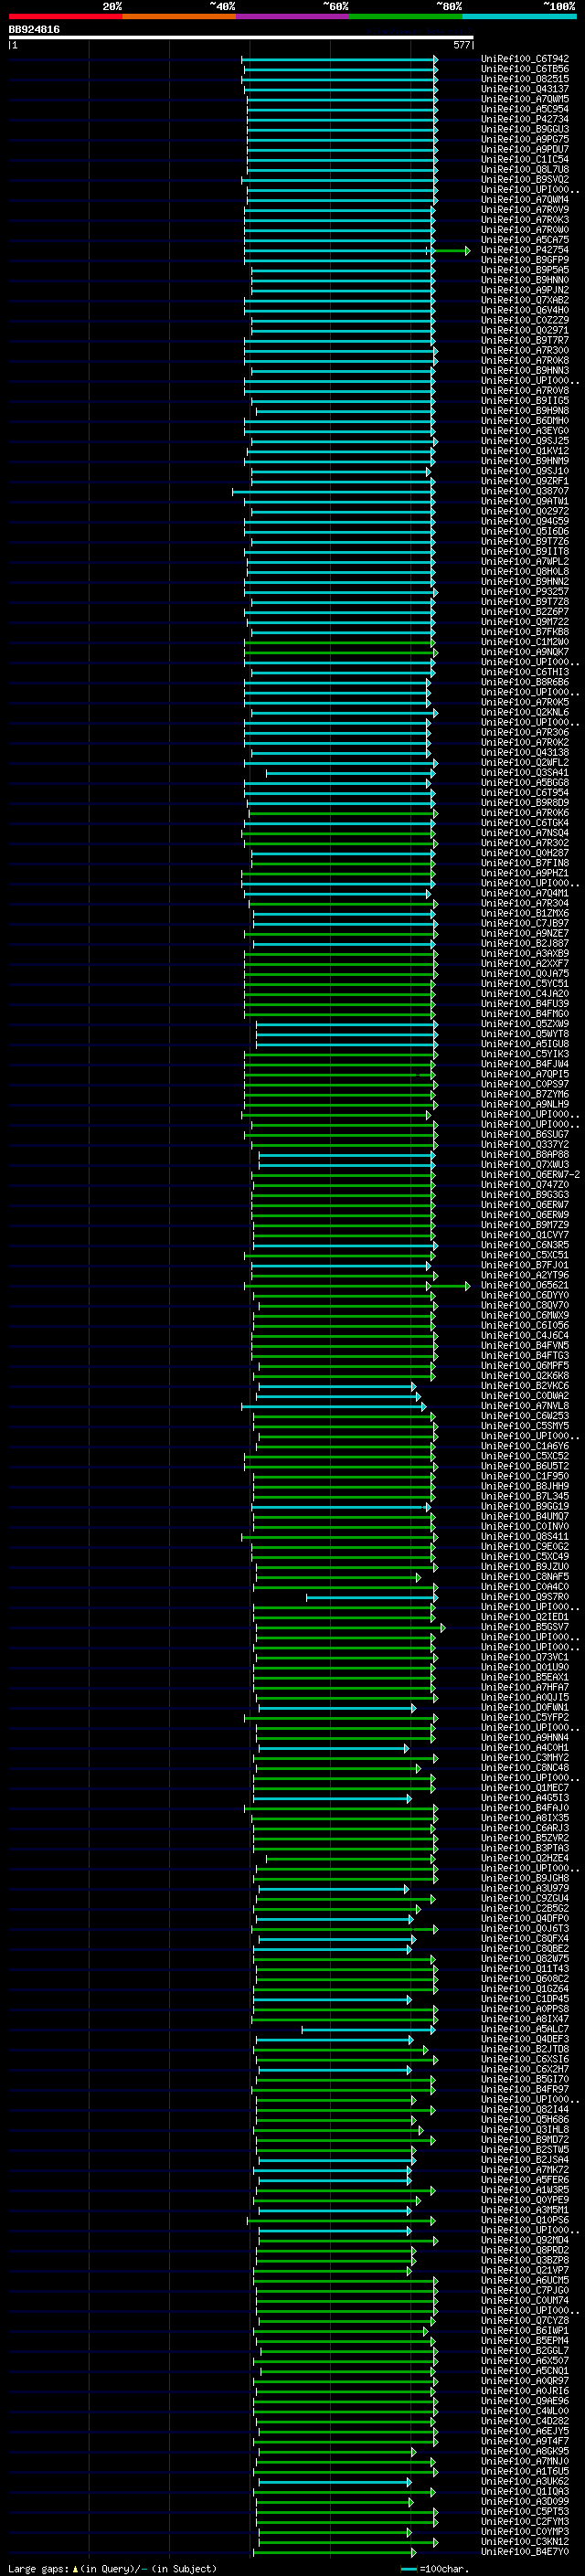
Task: Select the UniRef100_C8NAF5 label
Action: [x=525, y=1577]
